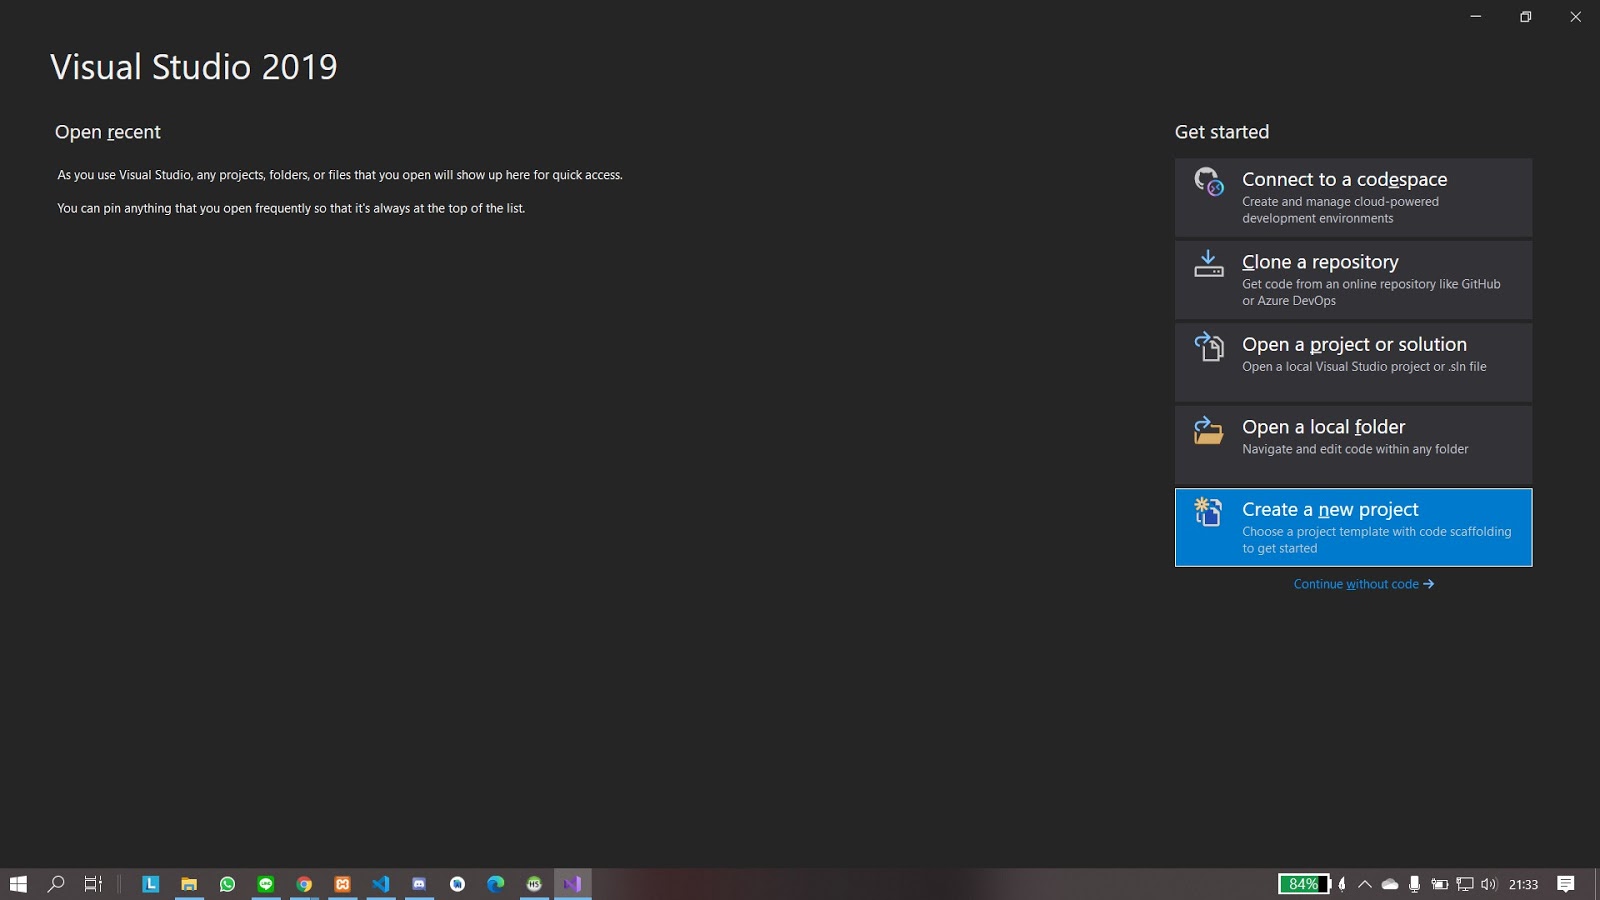Click the power battery tray icon
The image size is (1600, 900).
click(1440, 884)
